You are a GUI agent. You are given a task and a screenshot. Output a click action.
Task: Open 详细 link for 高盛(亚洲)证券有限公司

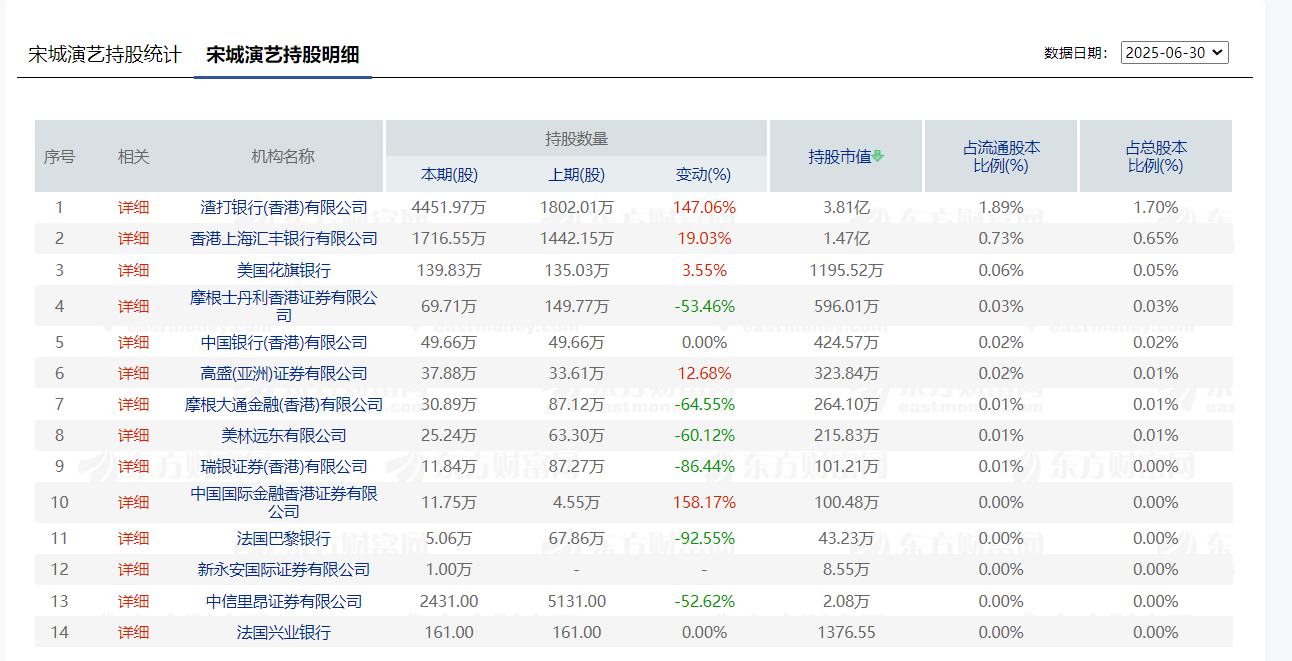(133, 373)
